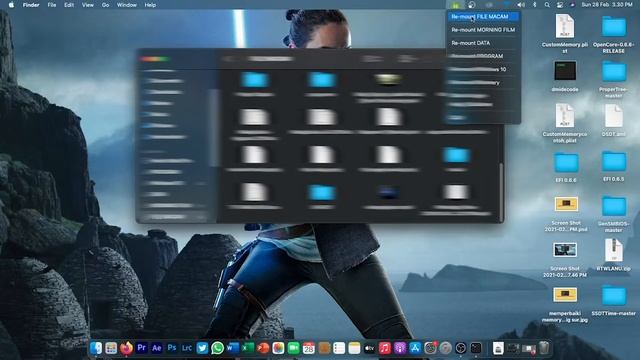Screen dimensions: 640x360
Task: Open the Window menu in the menu bar
Action: click(x=127, y=5)
